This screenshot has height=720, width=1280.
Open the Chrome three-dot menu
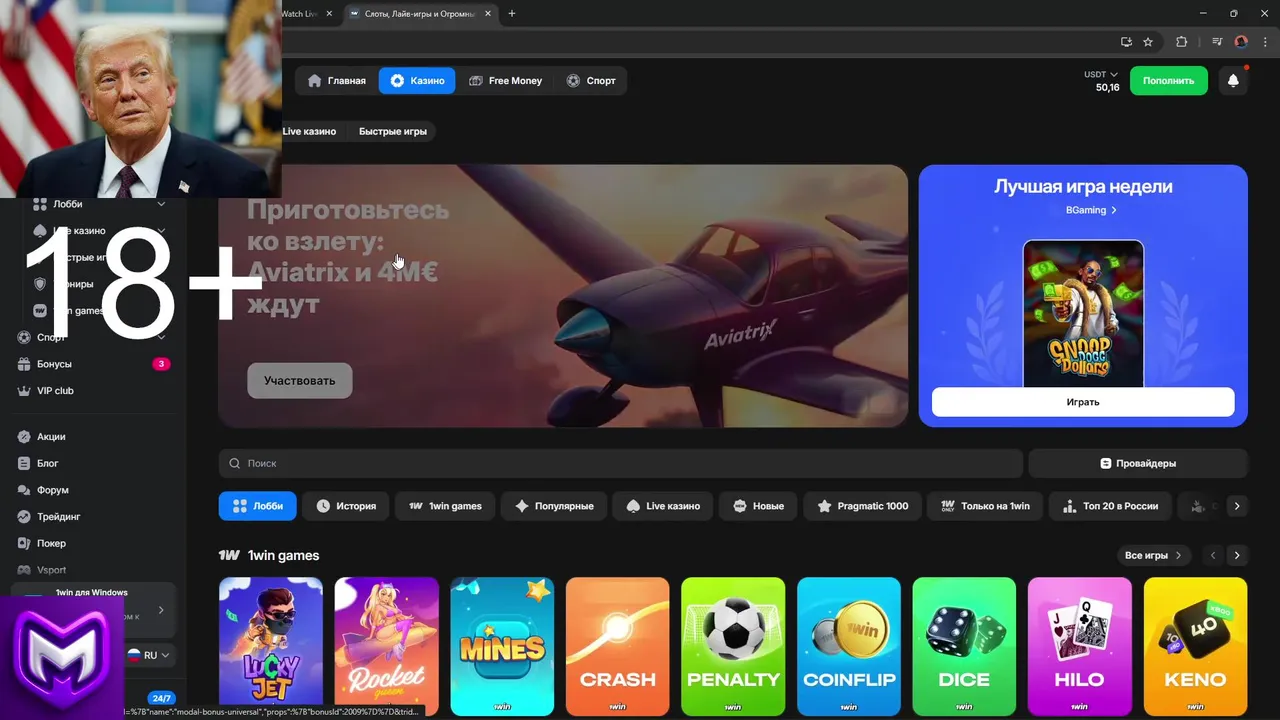coord(1265,42)
